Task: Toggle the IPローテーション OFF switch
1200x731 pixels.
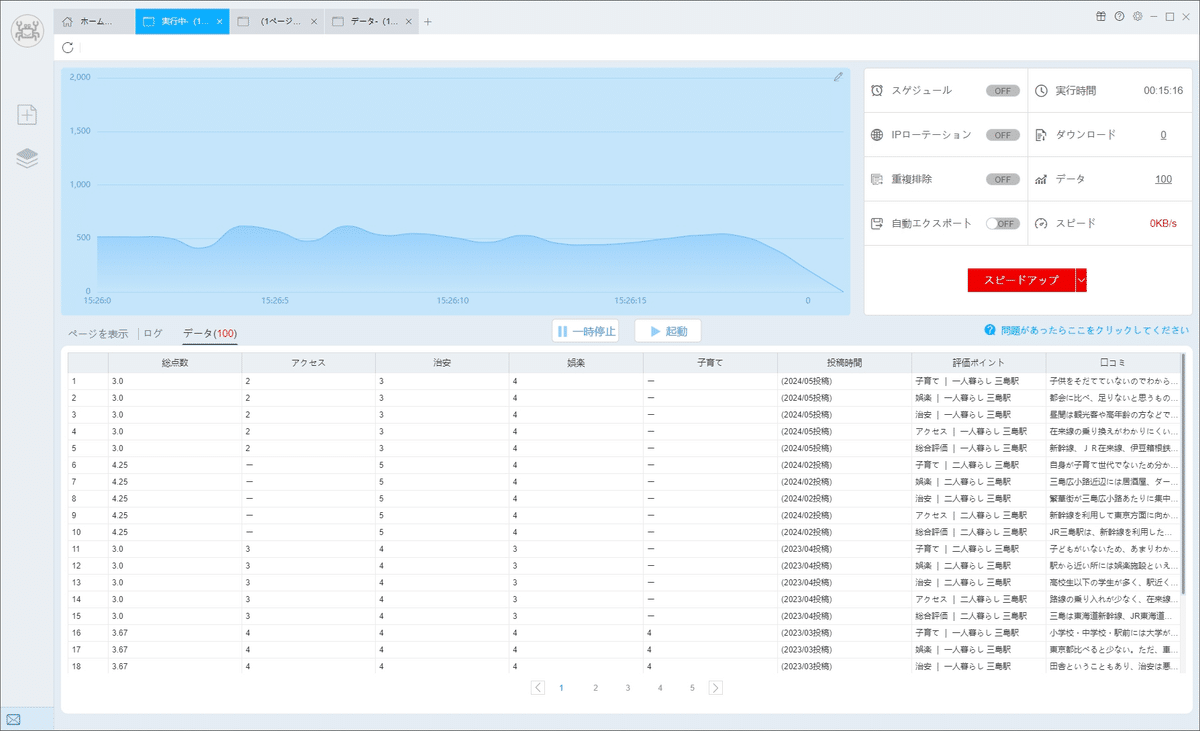Action: pos(1003,134)
